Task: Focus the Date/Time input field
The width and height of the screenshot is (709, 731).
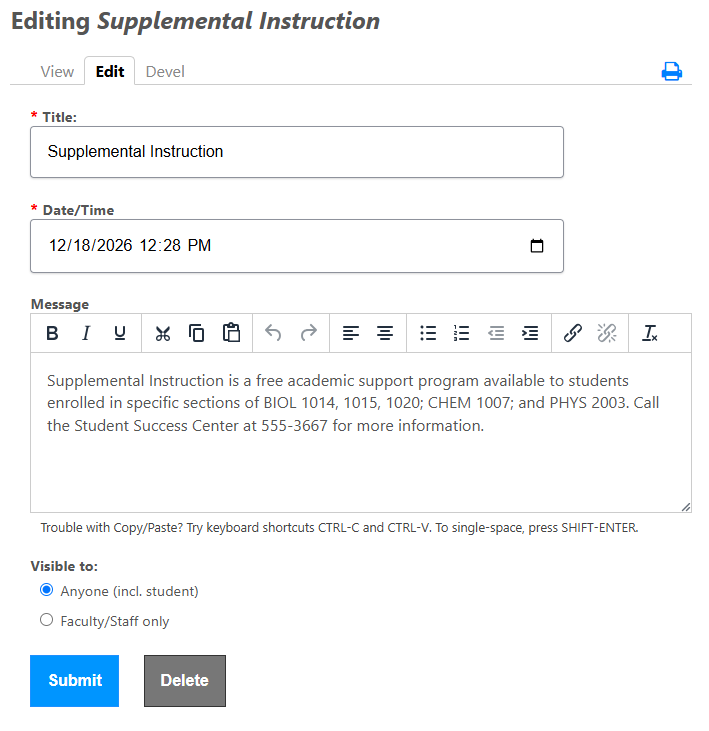Action: pyautogui.click(x=297, y=246)
